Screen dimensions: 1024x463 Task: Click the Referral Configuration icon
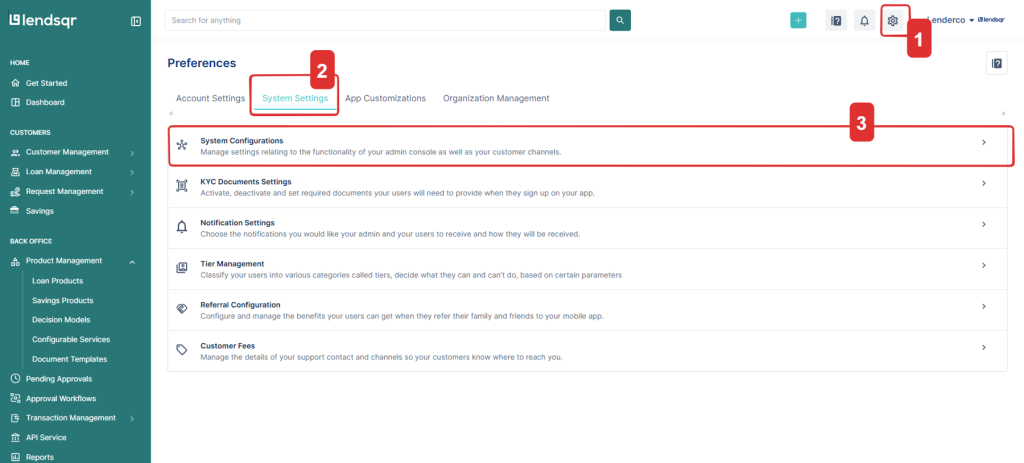tap(182, 309)
